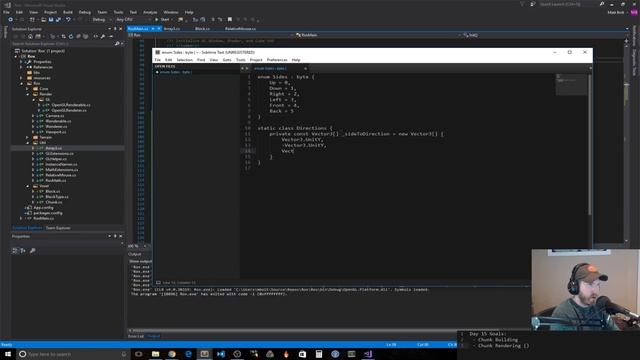Open Unity icon on taskbar

pos(237,354)
